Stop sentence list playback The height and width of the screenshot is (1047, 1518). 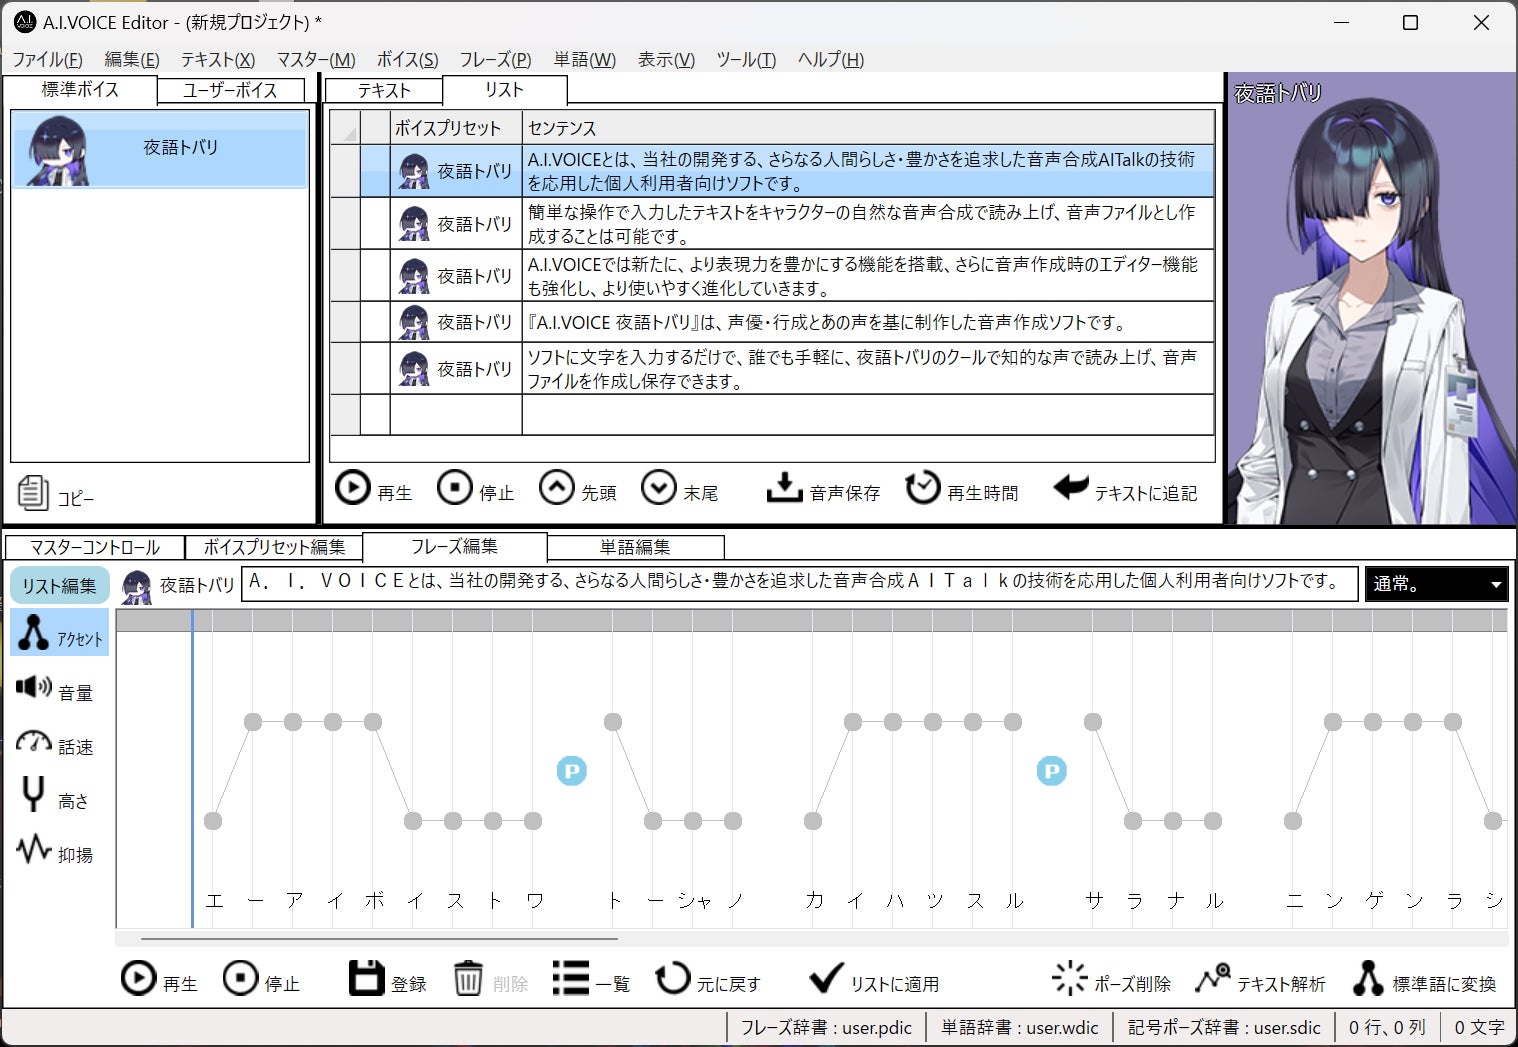pyautogui.click(x=475, y=489)
